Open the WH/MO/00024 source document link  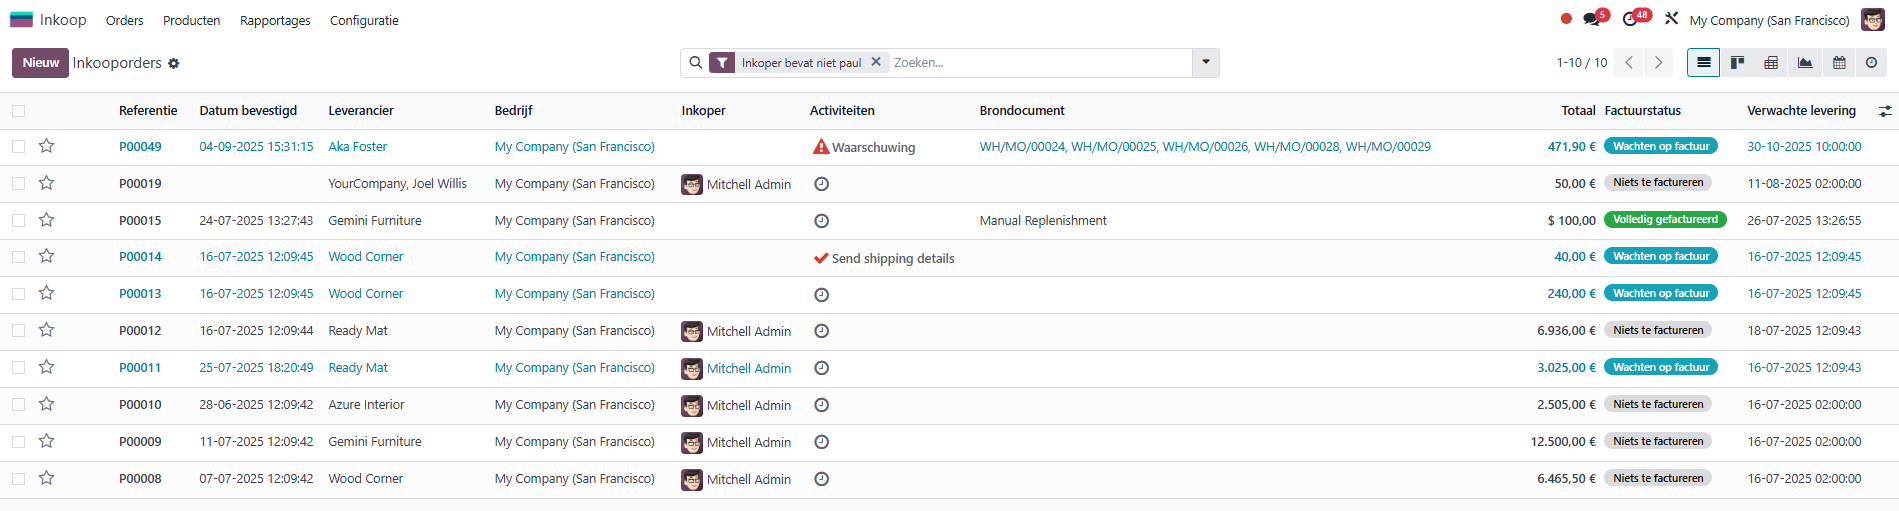click(1021, 147)
